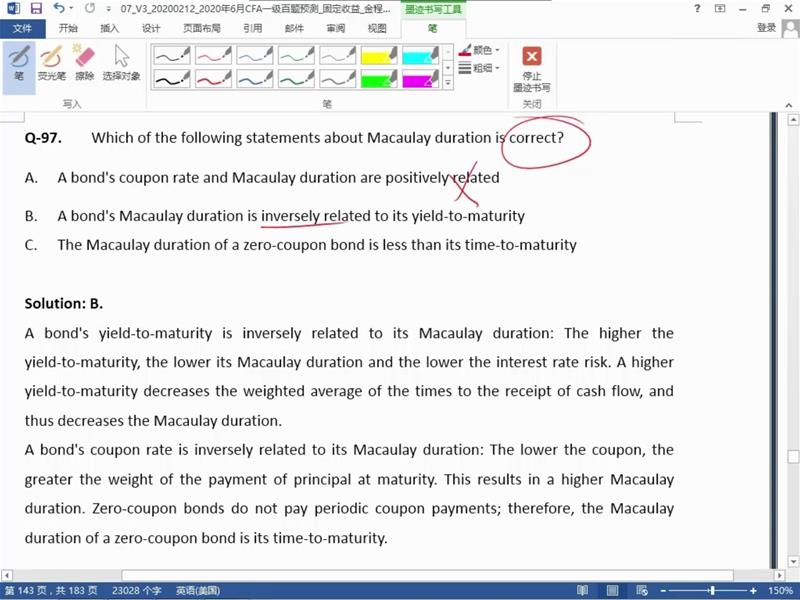This screenshot has height=600, width=800.
Task: Open the 文件 (File) tab
Action: tap(22, 28)
